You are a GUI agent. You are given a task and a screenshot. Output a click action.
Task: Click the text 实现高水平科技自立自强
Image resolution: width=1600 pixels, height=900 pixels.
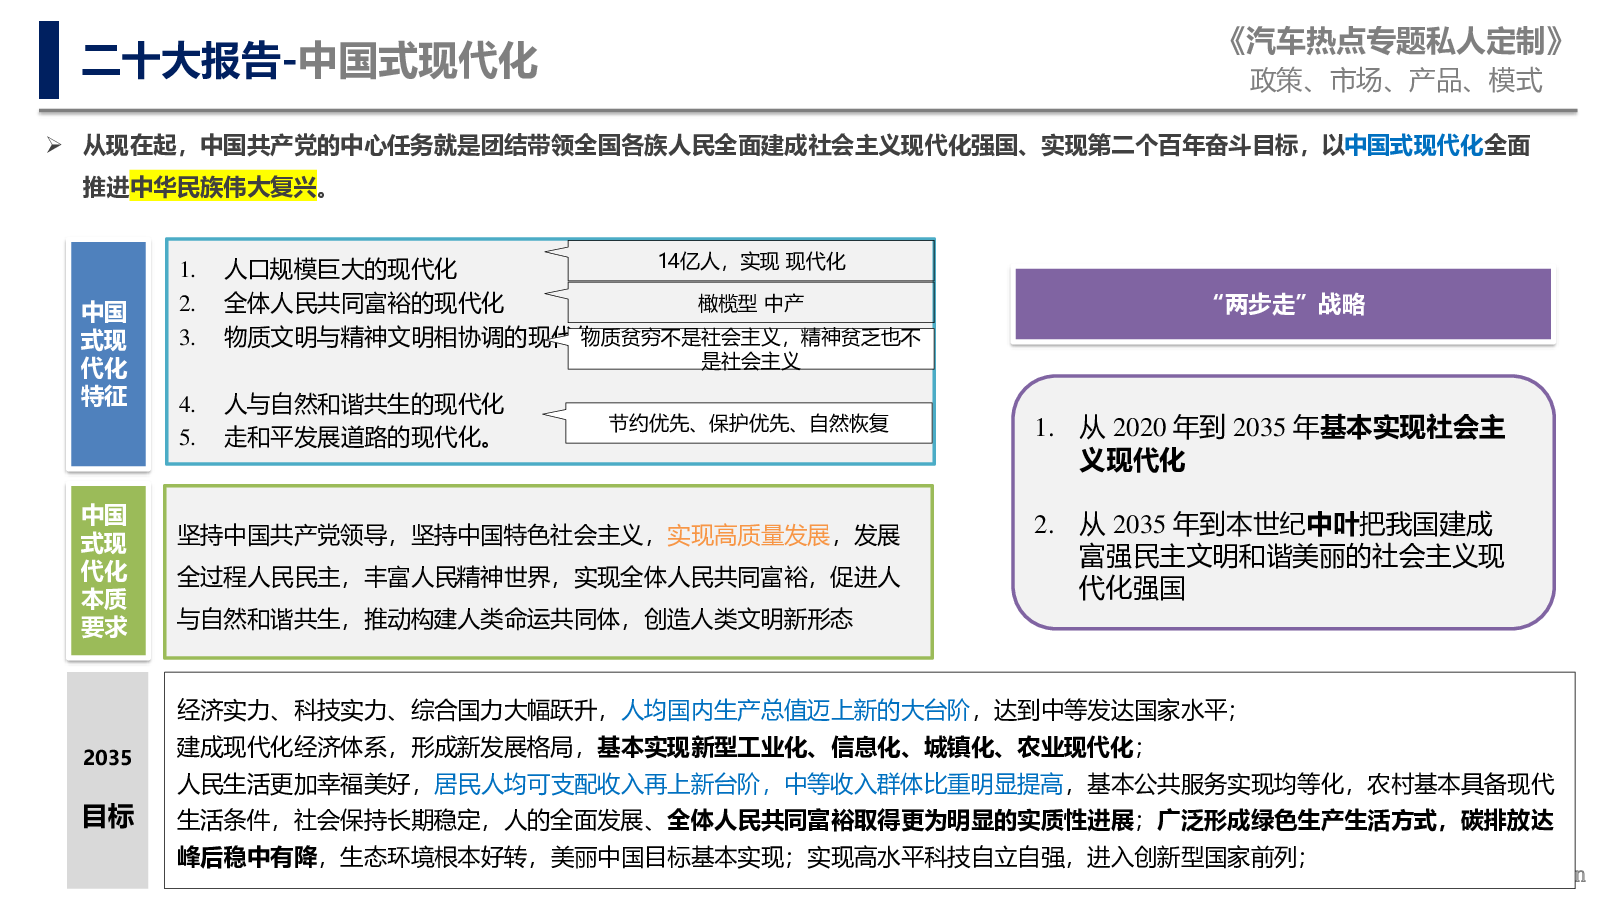pyautogui.click(x=936, y=858)
